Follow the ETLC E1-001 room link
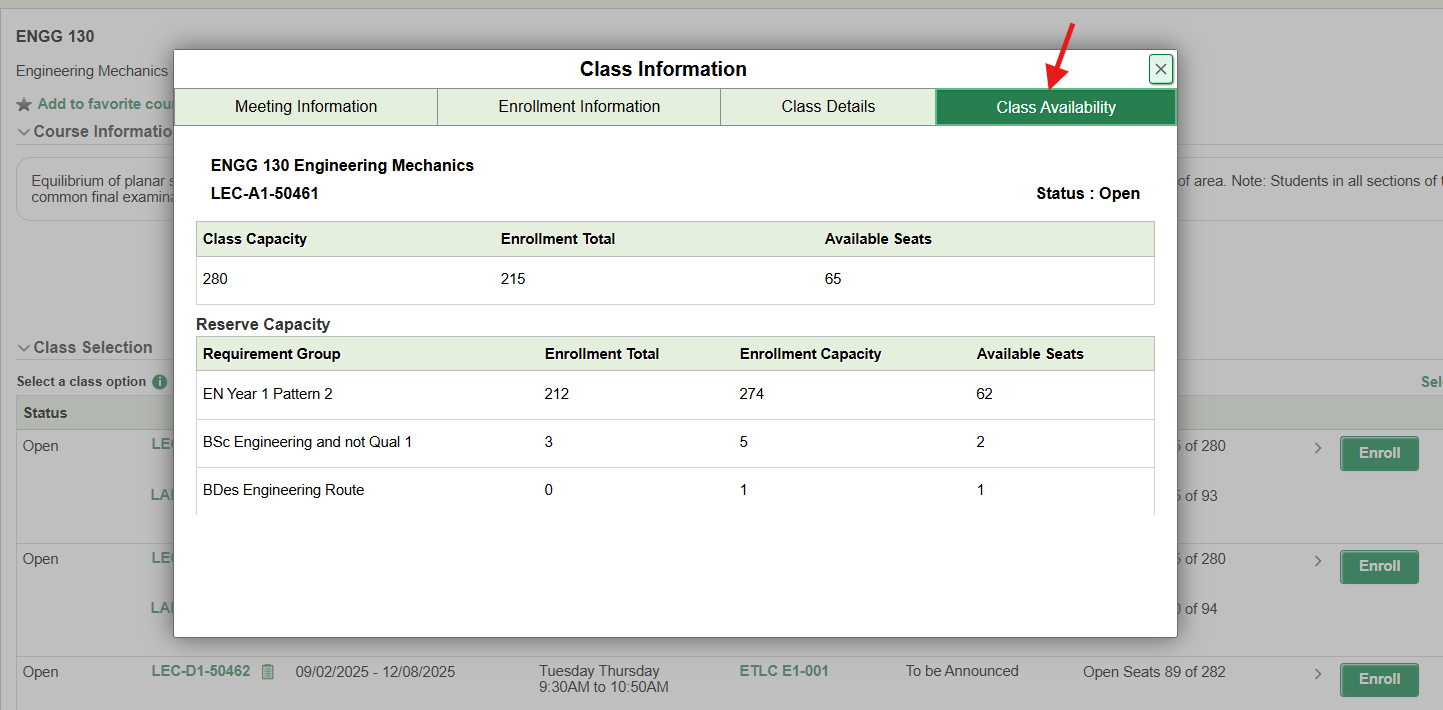Screen dimensions: 1443x710 point(784,671)
